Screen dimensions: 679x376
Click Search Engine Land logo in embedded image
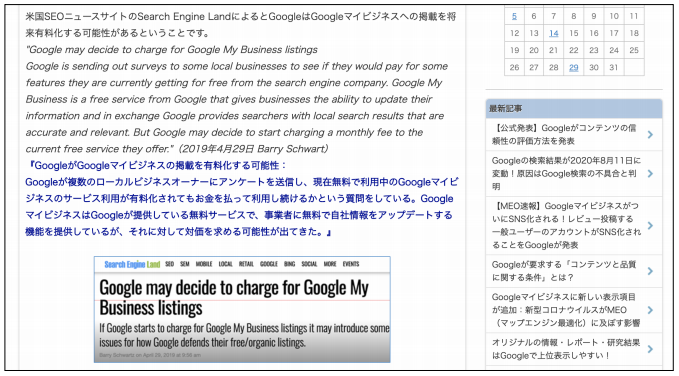132,264
